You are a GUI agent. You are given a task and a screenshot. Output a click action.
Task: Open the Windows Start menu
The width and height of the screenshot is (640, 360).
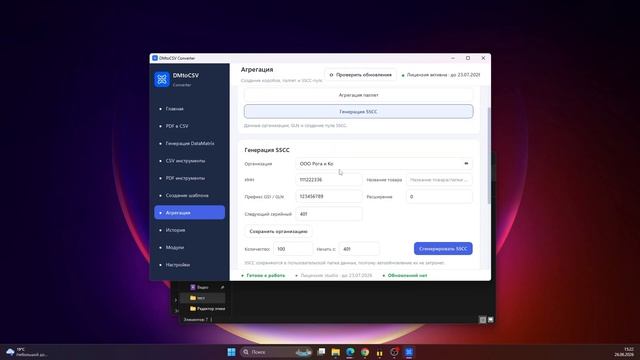[231, 352]
